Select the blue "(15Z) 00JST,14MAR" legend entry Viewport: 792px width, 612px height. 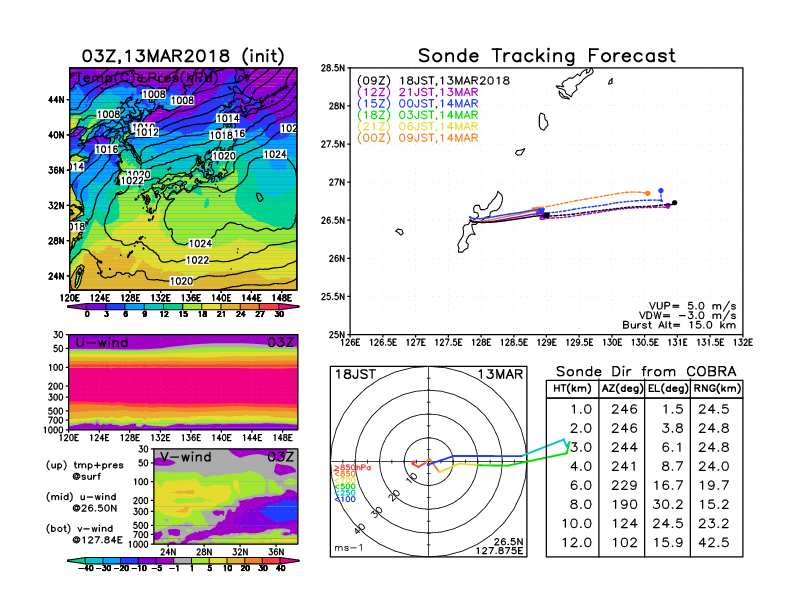418,104
